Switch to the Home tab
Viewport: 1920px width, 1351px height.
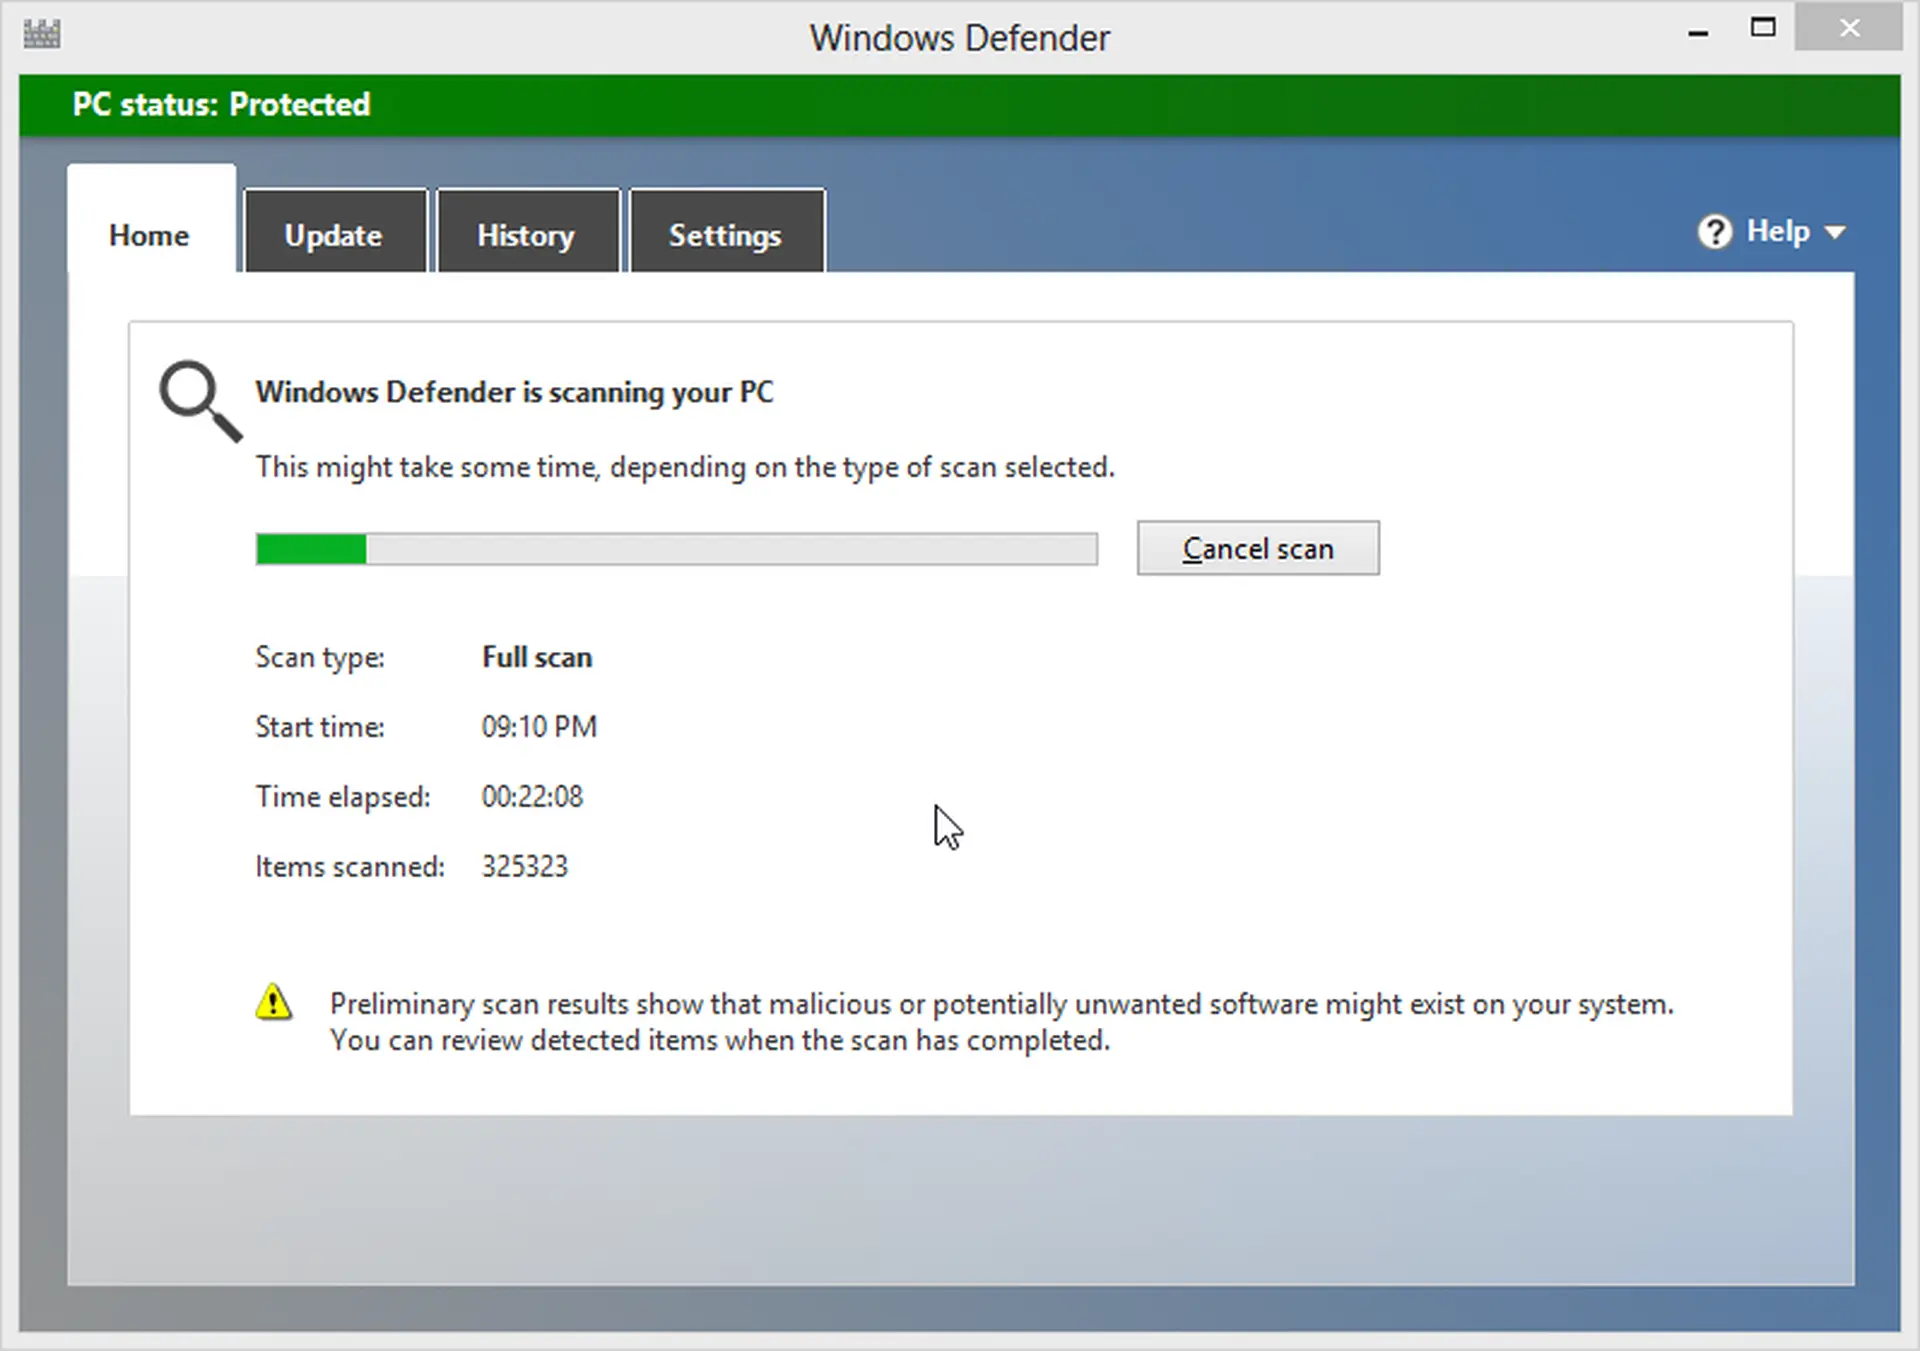click(x=151, y=218)
